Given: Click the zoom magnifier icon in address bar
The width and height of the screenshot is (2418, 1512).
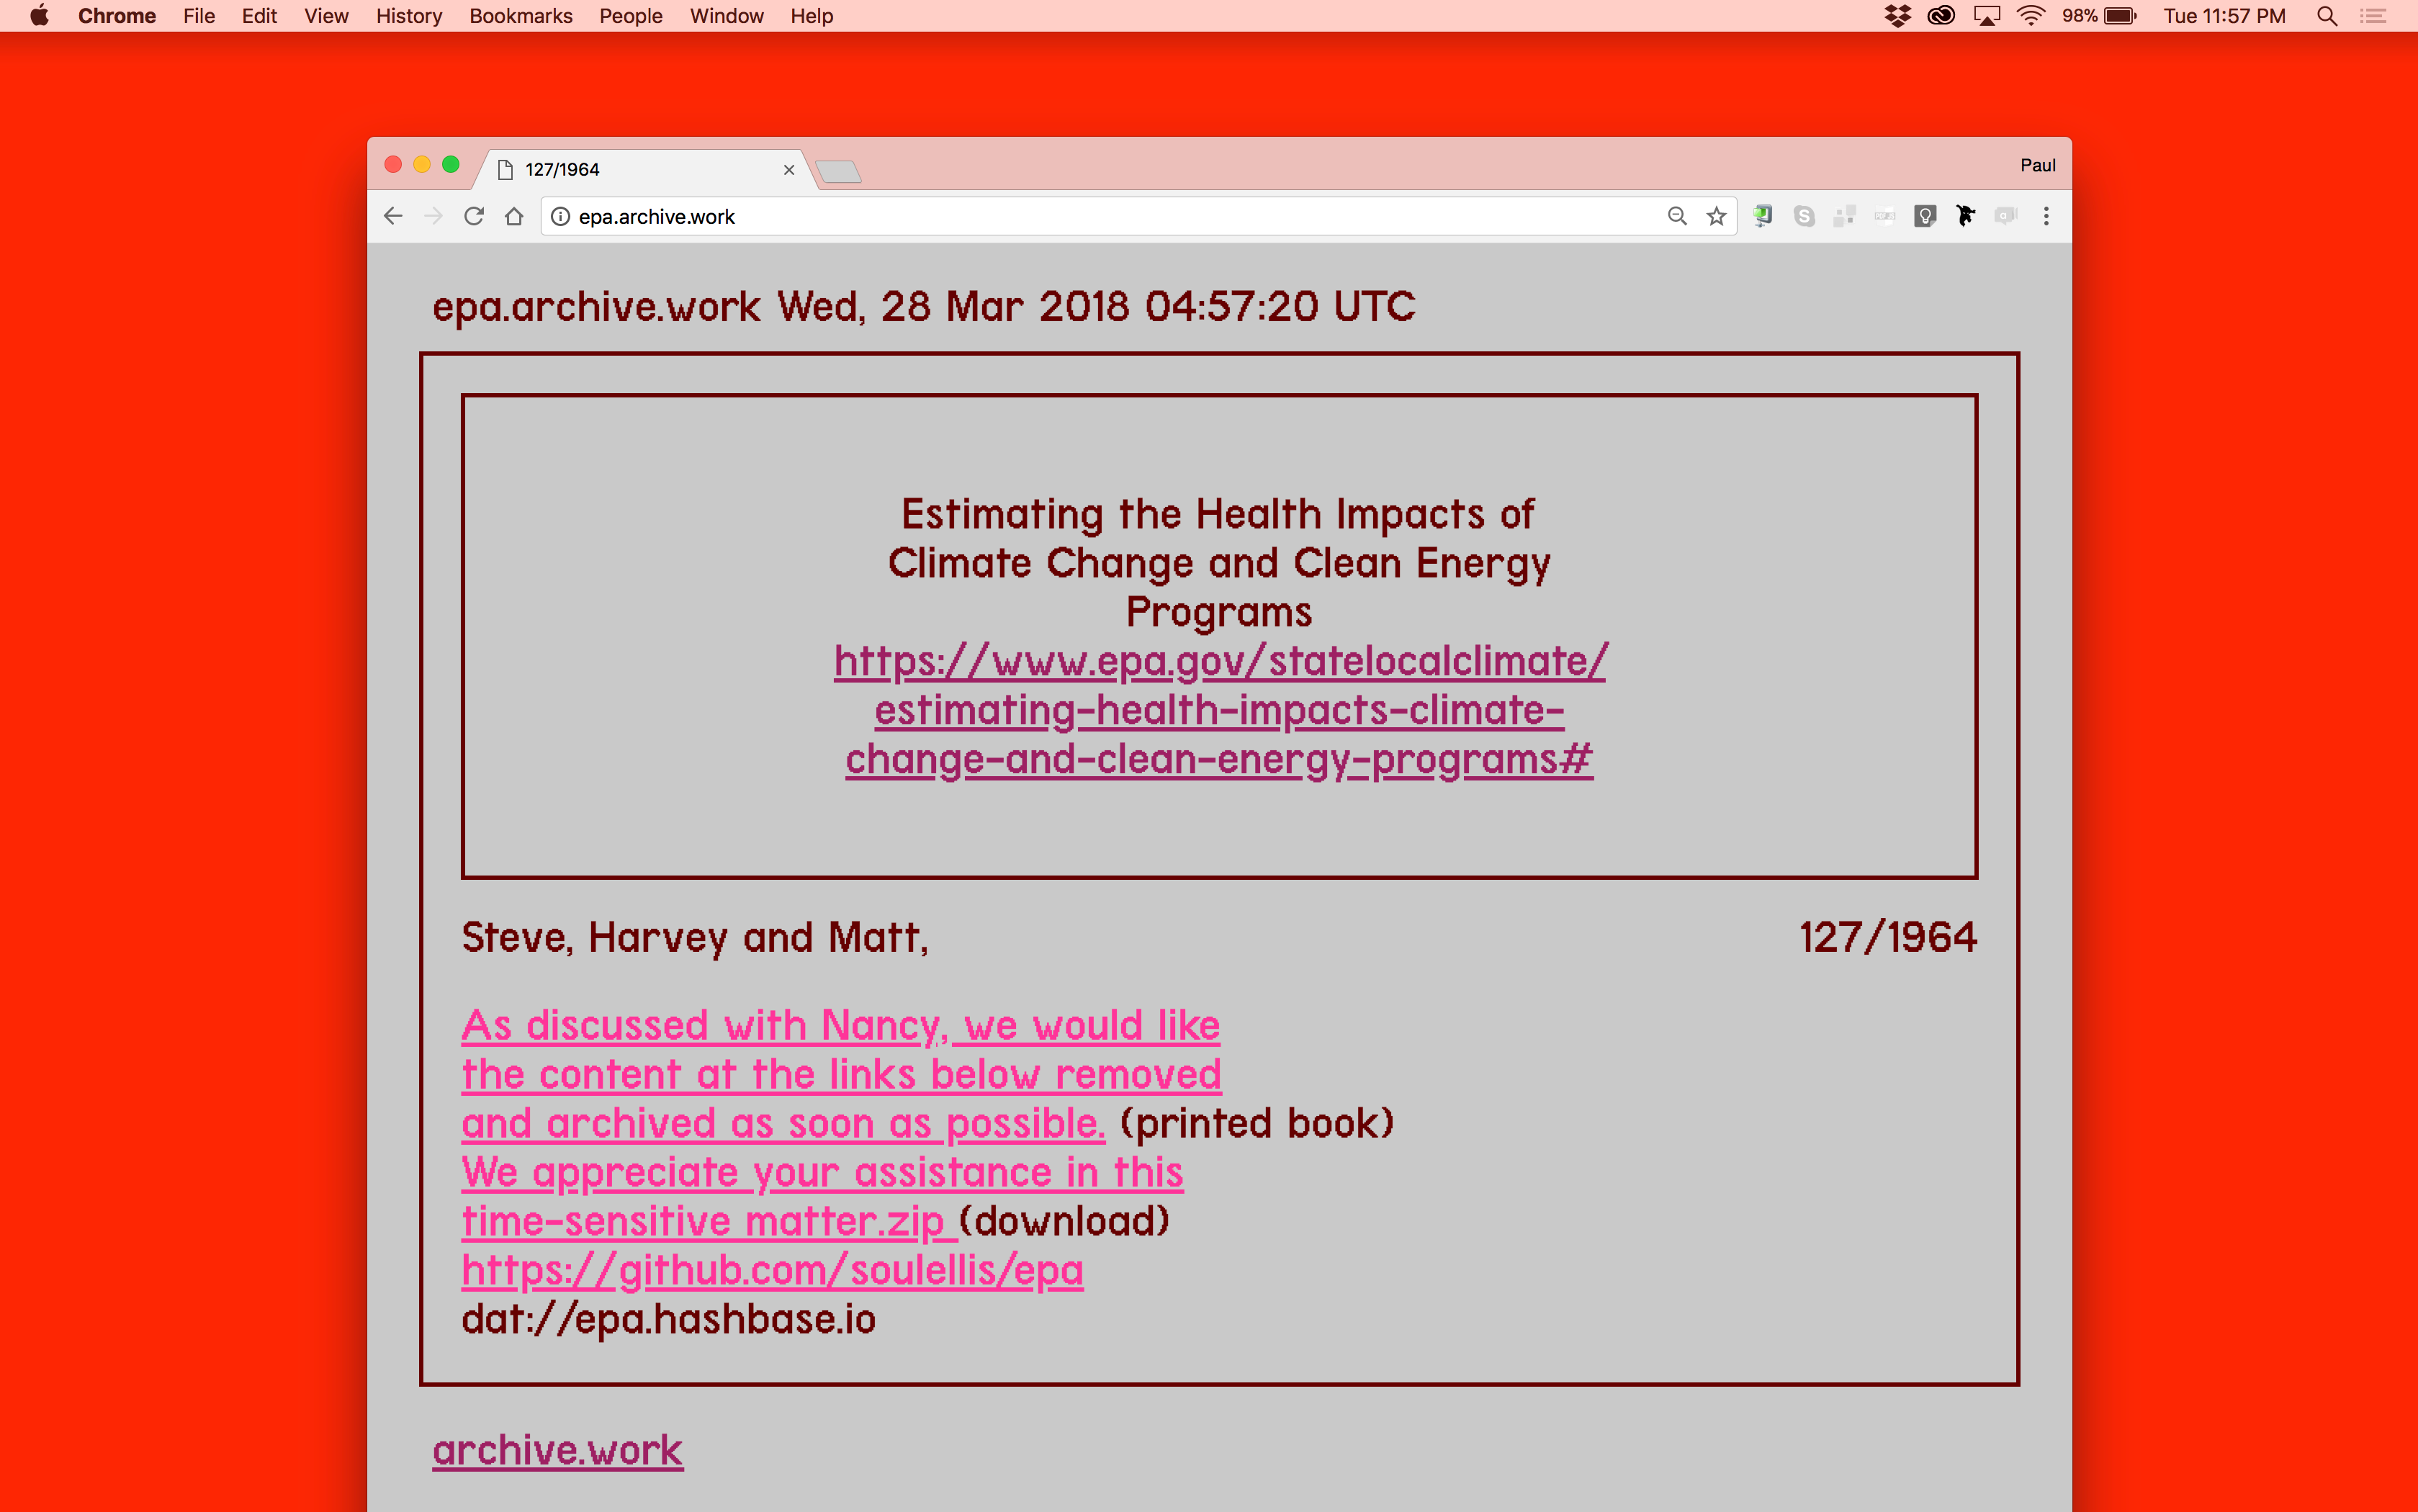Looking at the screenshot, I should click(1677, 216).
